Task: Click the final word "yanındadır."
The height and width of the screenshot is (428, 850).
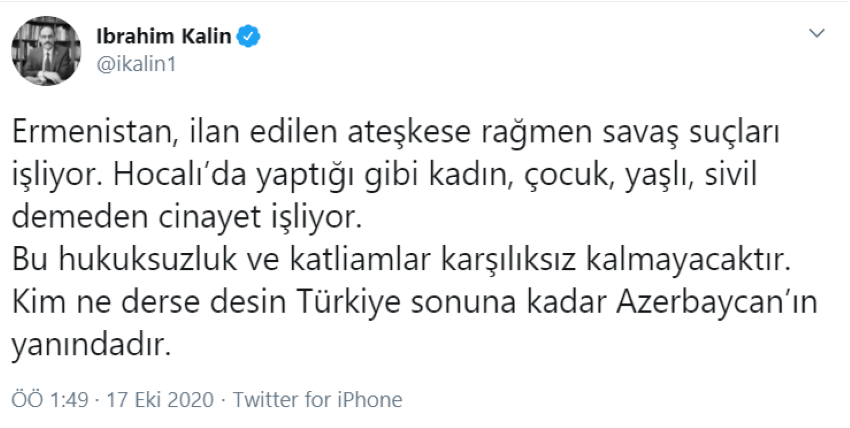Action: coord(86,348)
